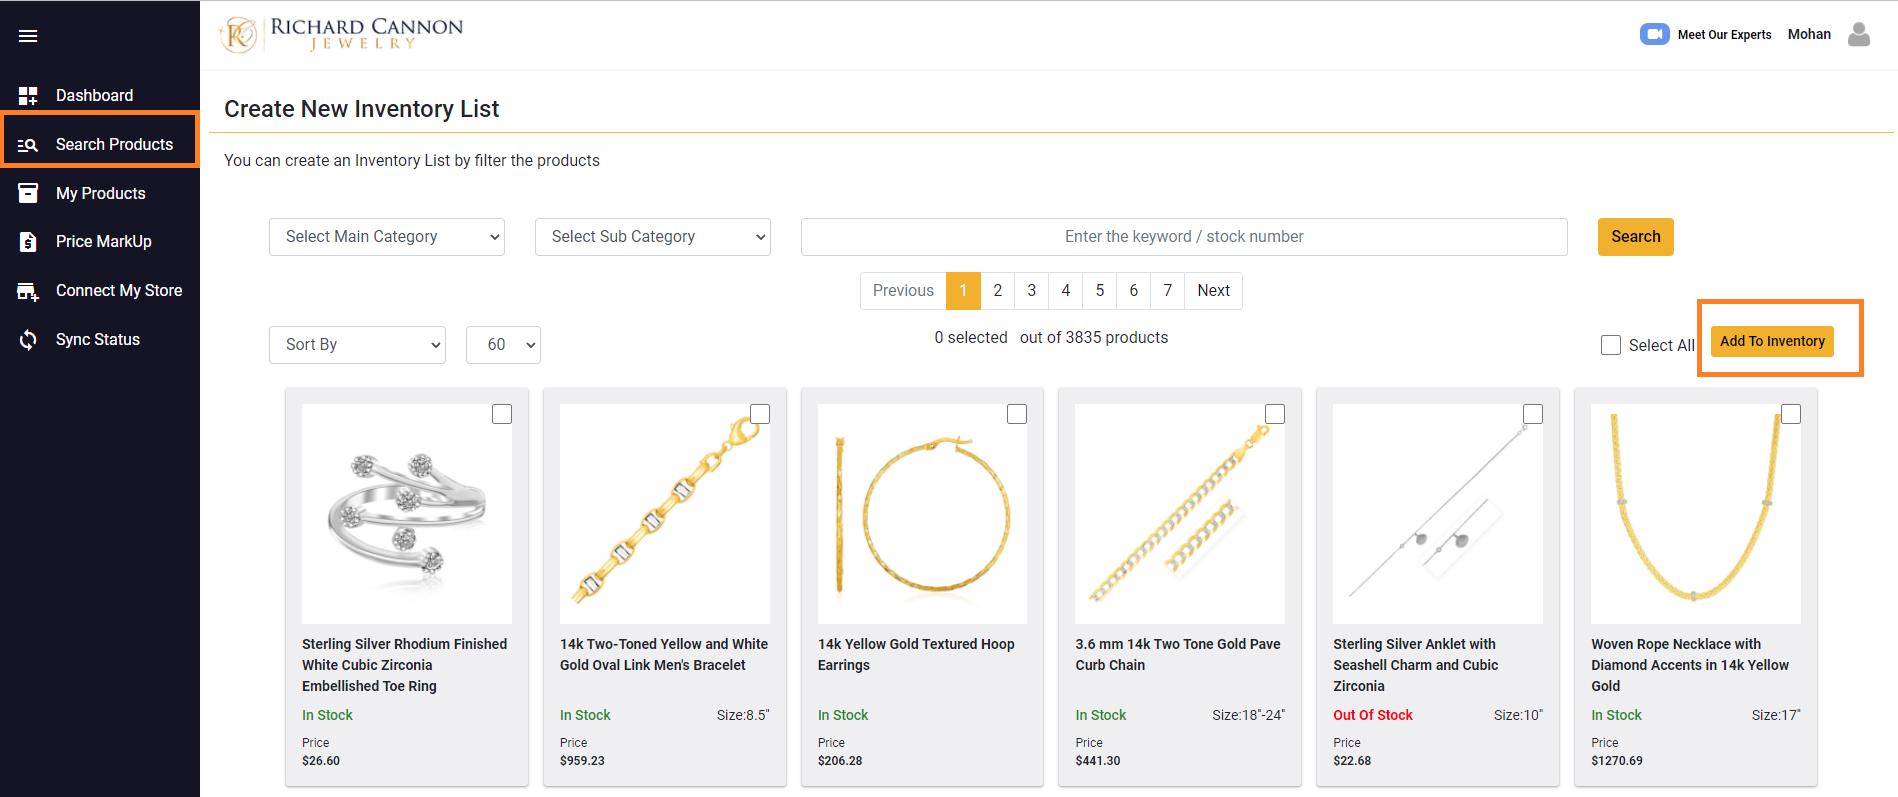Open the hamburger menu icon
This screenshot has height=797, width=1898.
coord(28,36)
